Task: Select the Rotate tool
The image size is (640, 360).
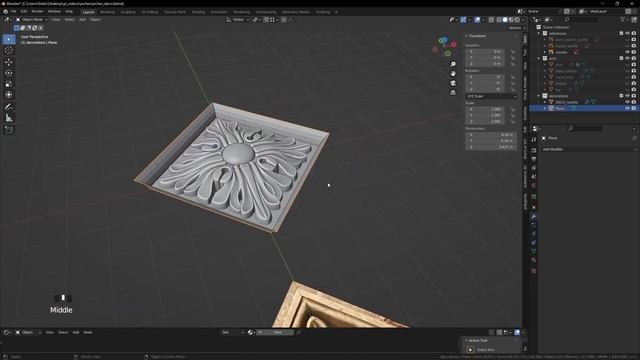Action: [x=9, y=73]
